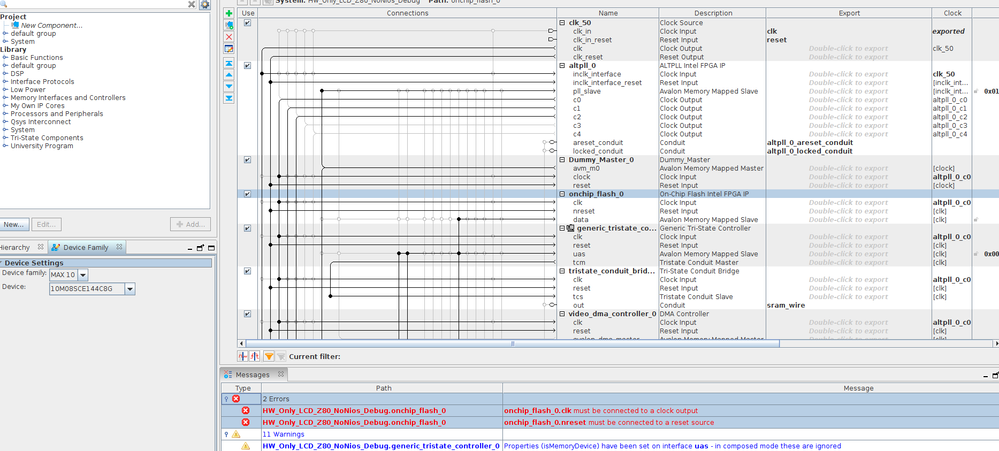
Task: Close the Messages tab with its X
Action: 281,375
